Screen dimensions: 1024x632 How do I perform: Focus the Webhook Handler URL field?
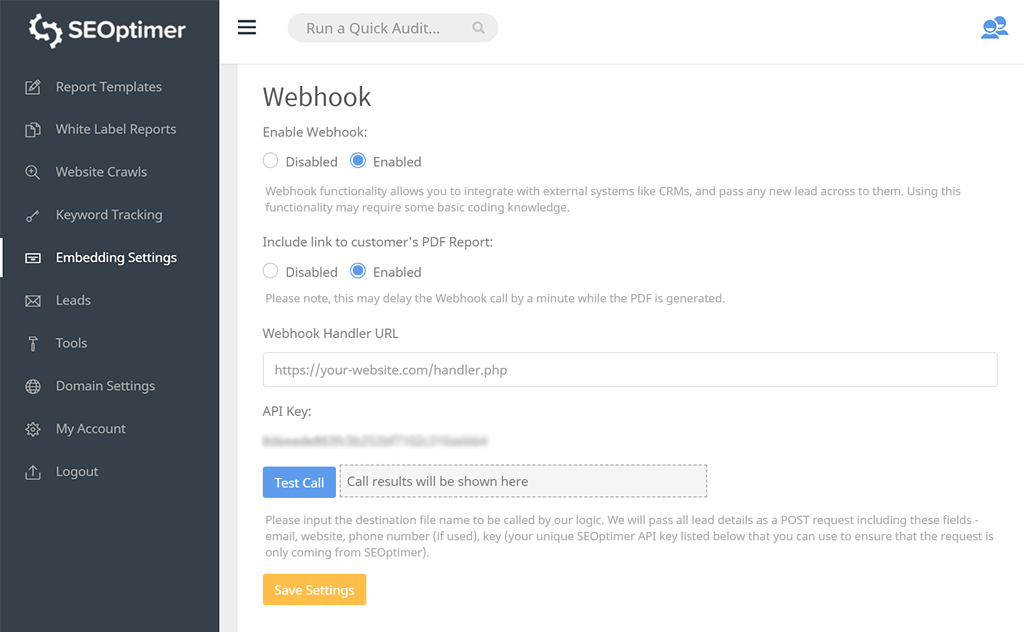(630, 370)
